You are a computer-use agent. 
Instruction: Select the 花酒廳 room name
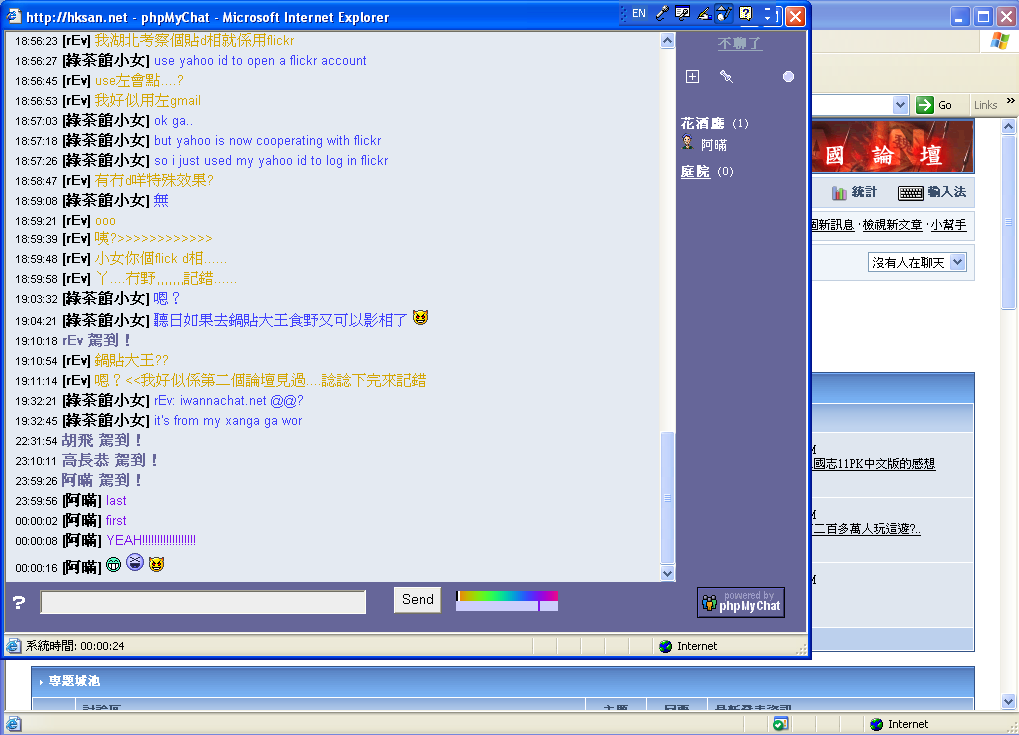point(703,123)
